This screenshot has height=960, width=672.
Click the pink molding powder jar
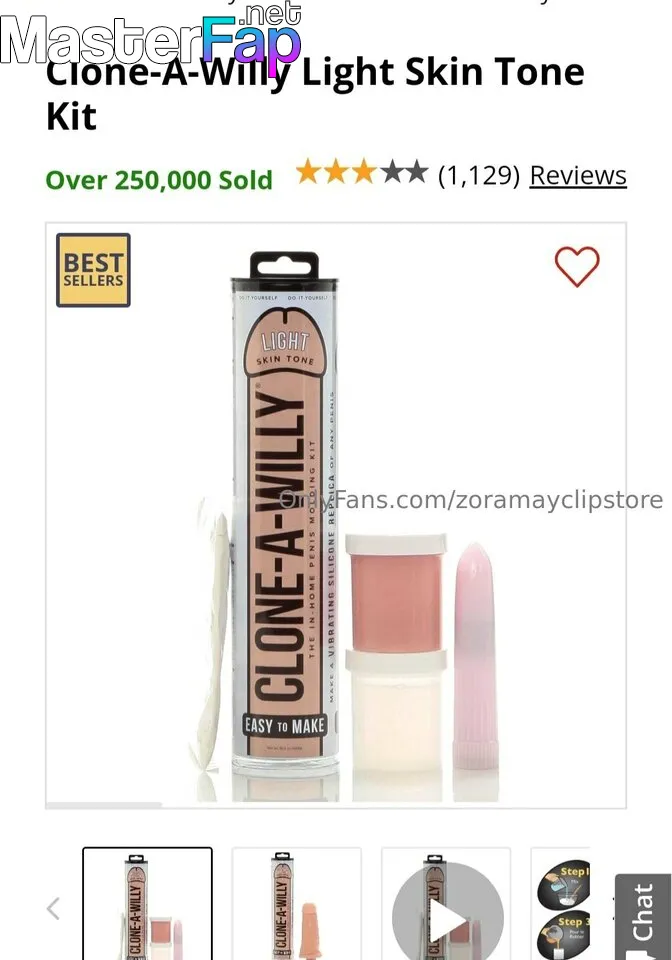click(x=397, y=592)
